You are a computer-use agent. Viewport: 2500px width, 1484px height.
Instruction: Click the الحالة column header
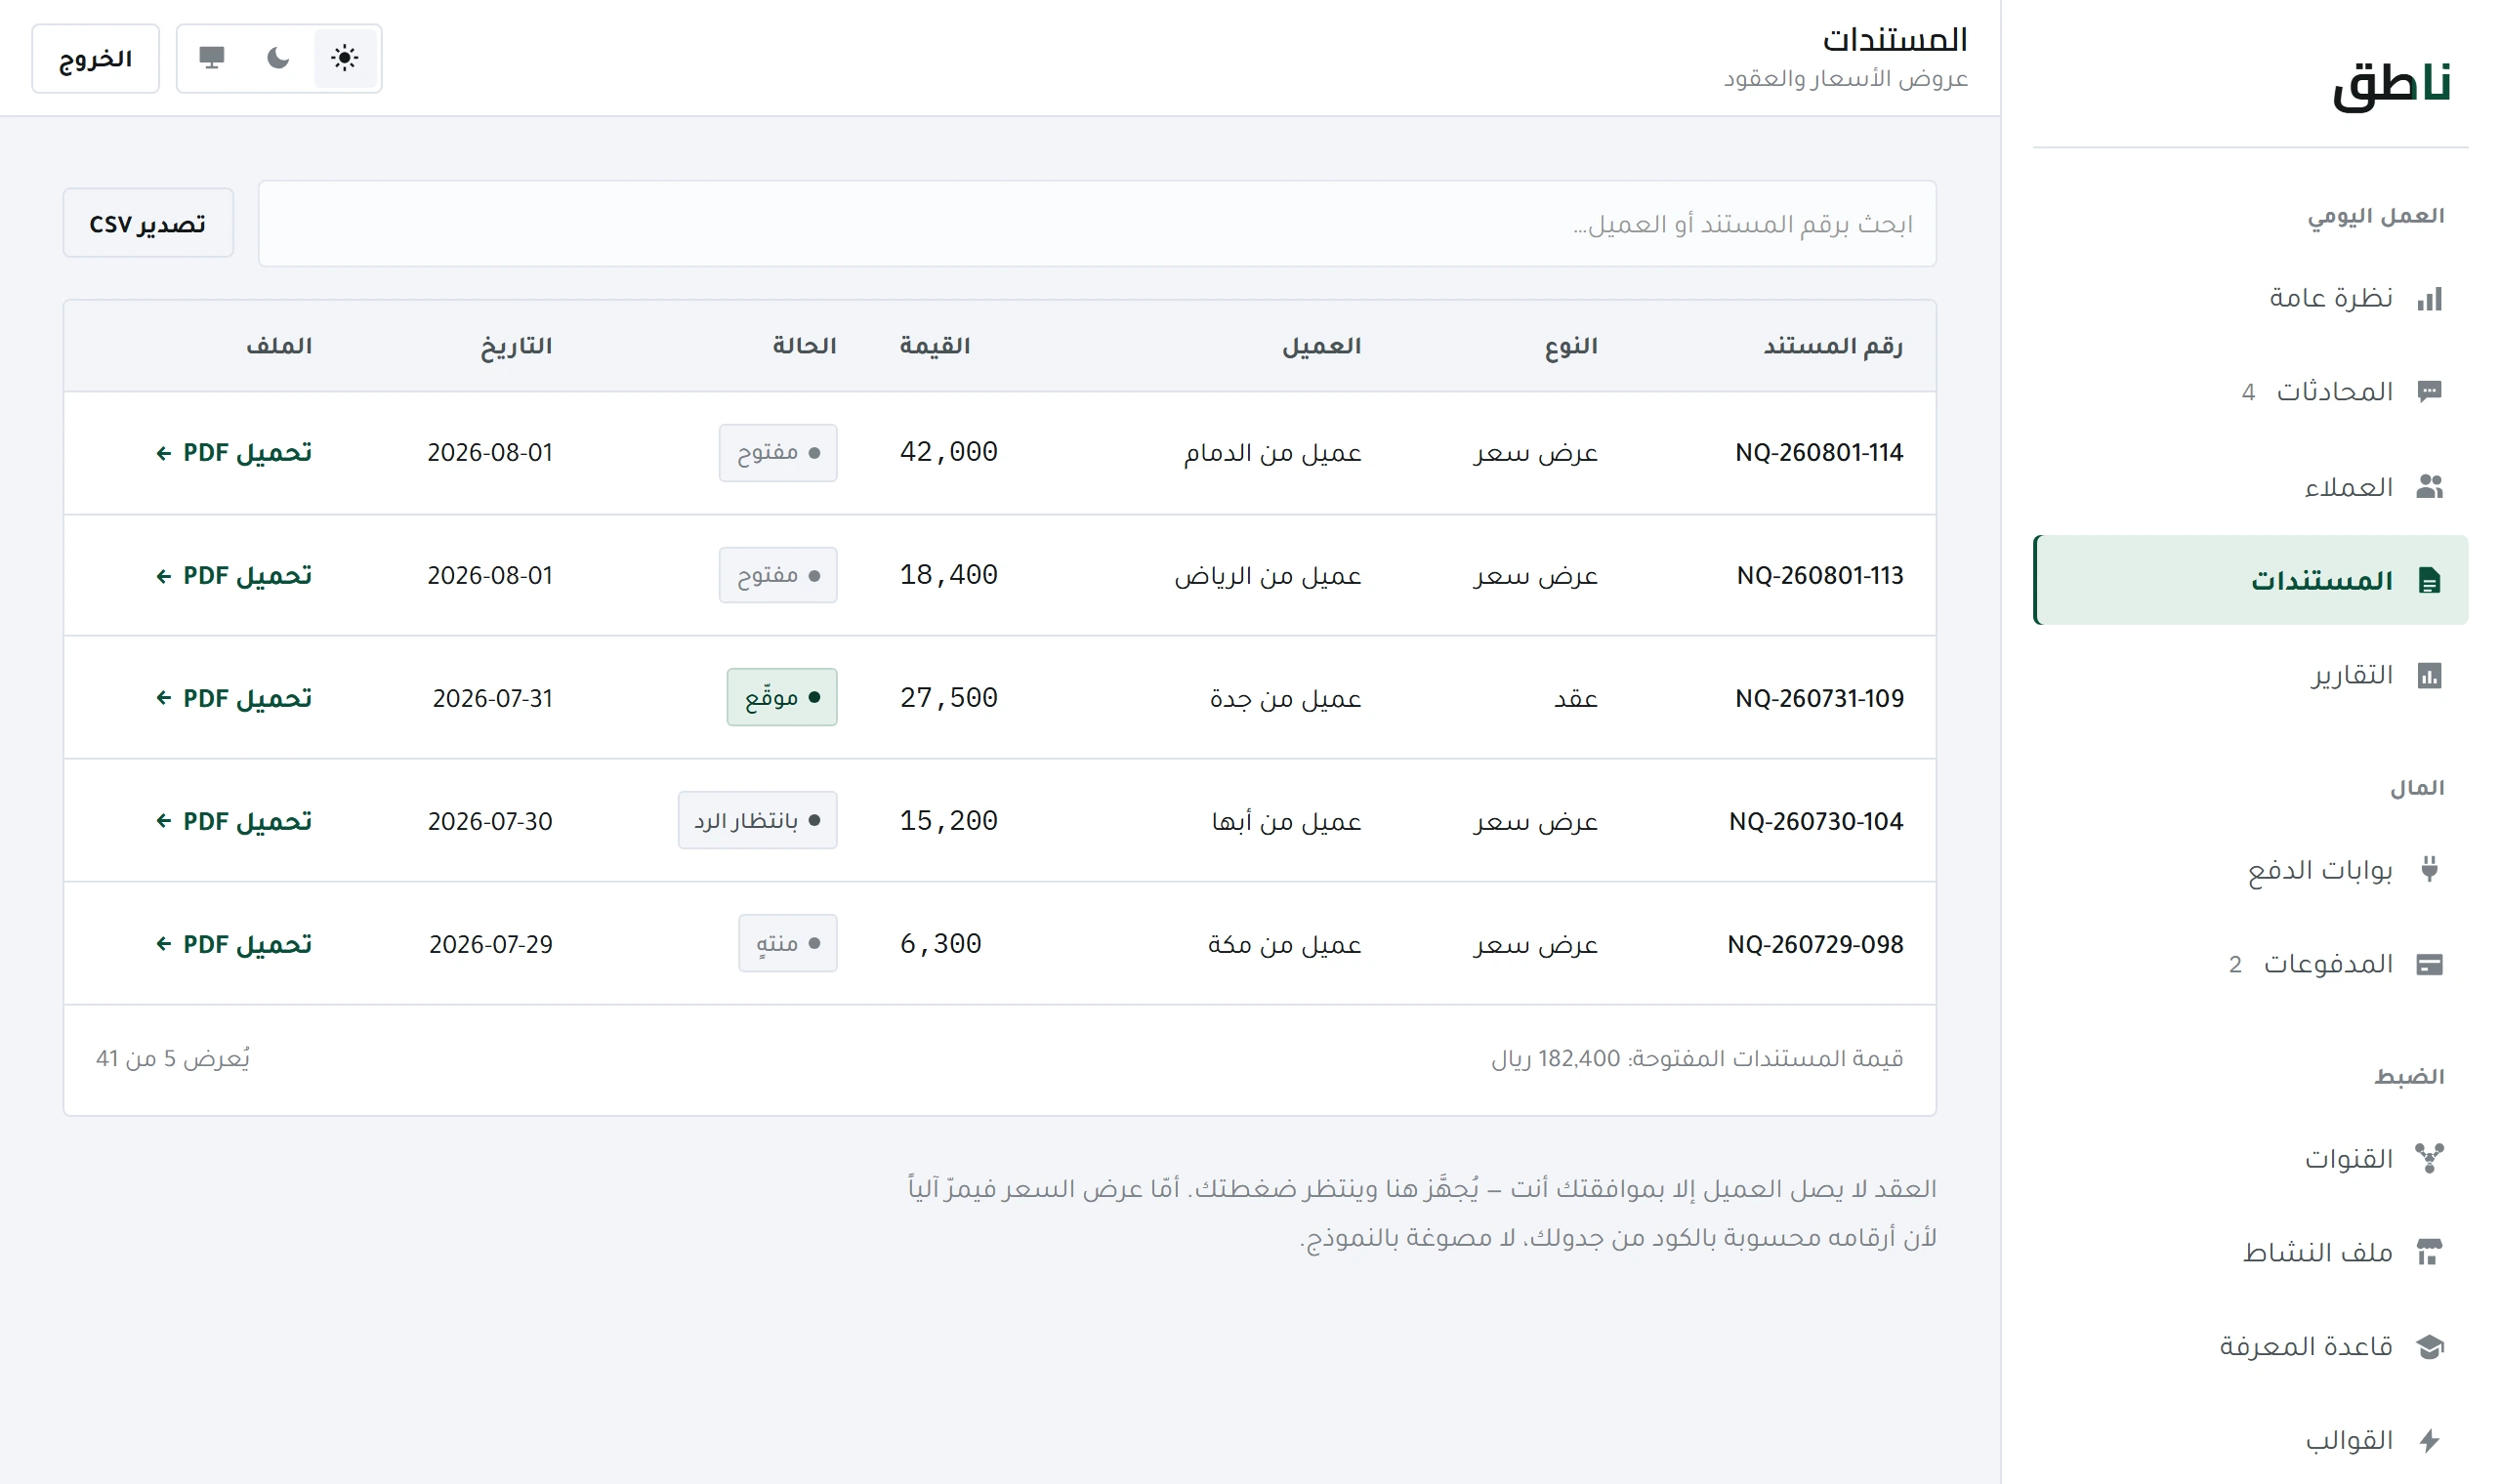804,346
